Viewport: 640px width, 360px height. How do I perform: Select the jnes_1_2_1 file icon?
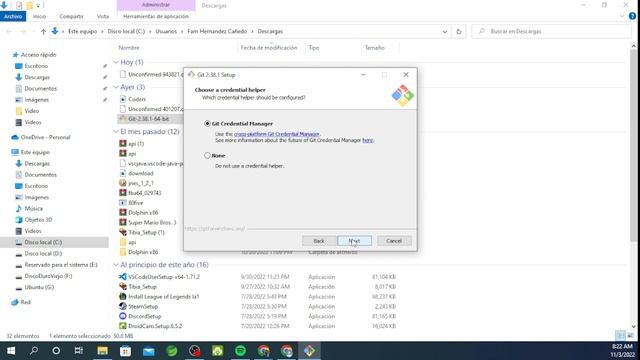coord(122,183)
